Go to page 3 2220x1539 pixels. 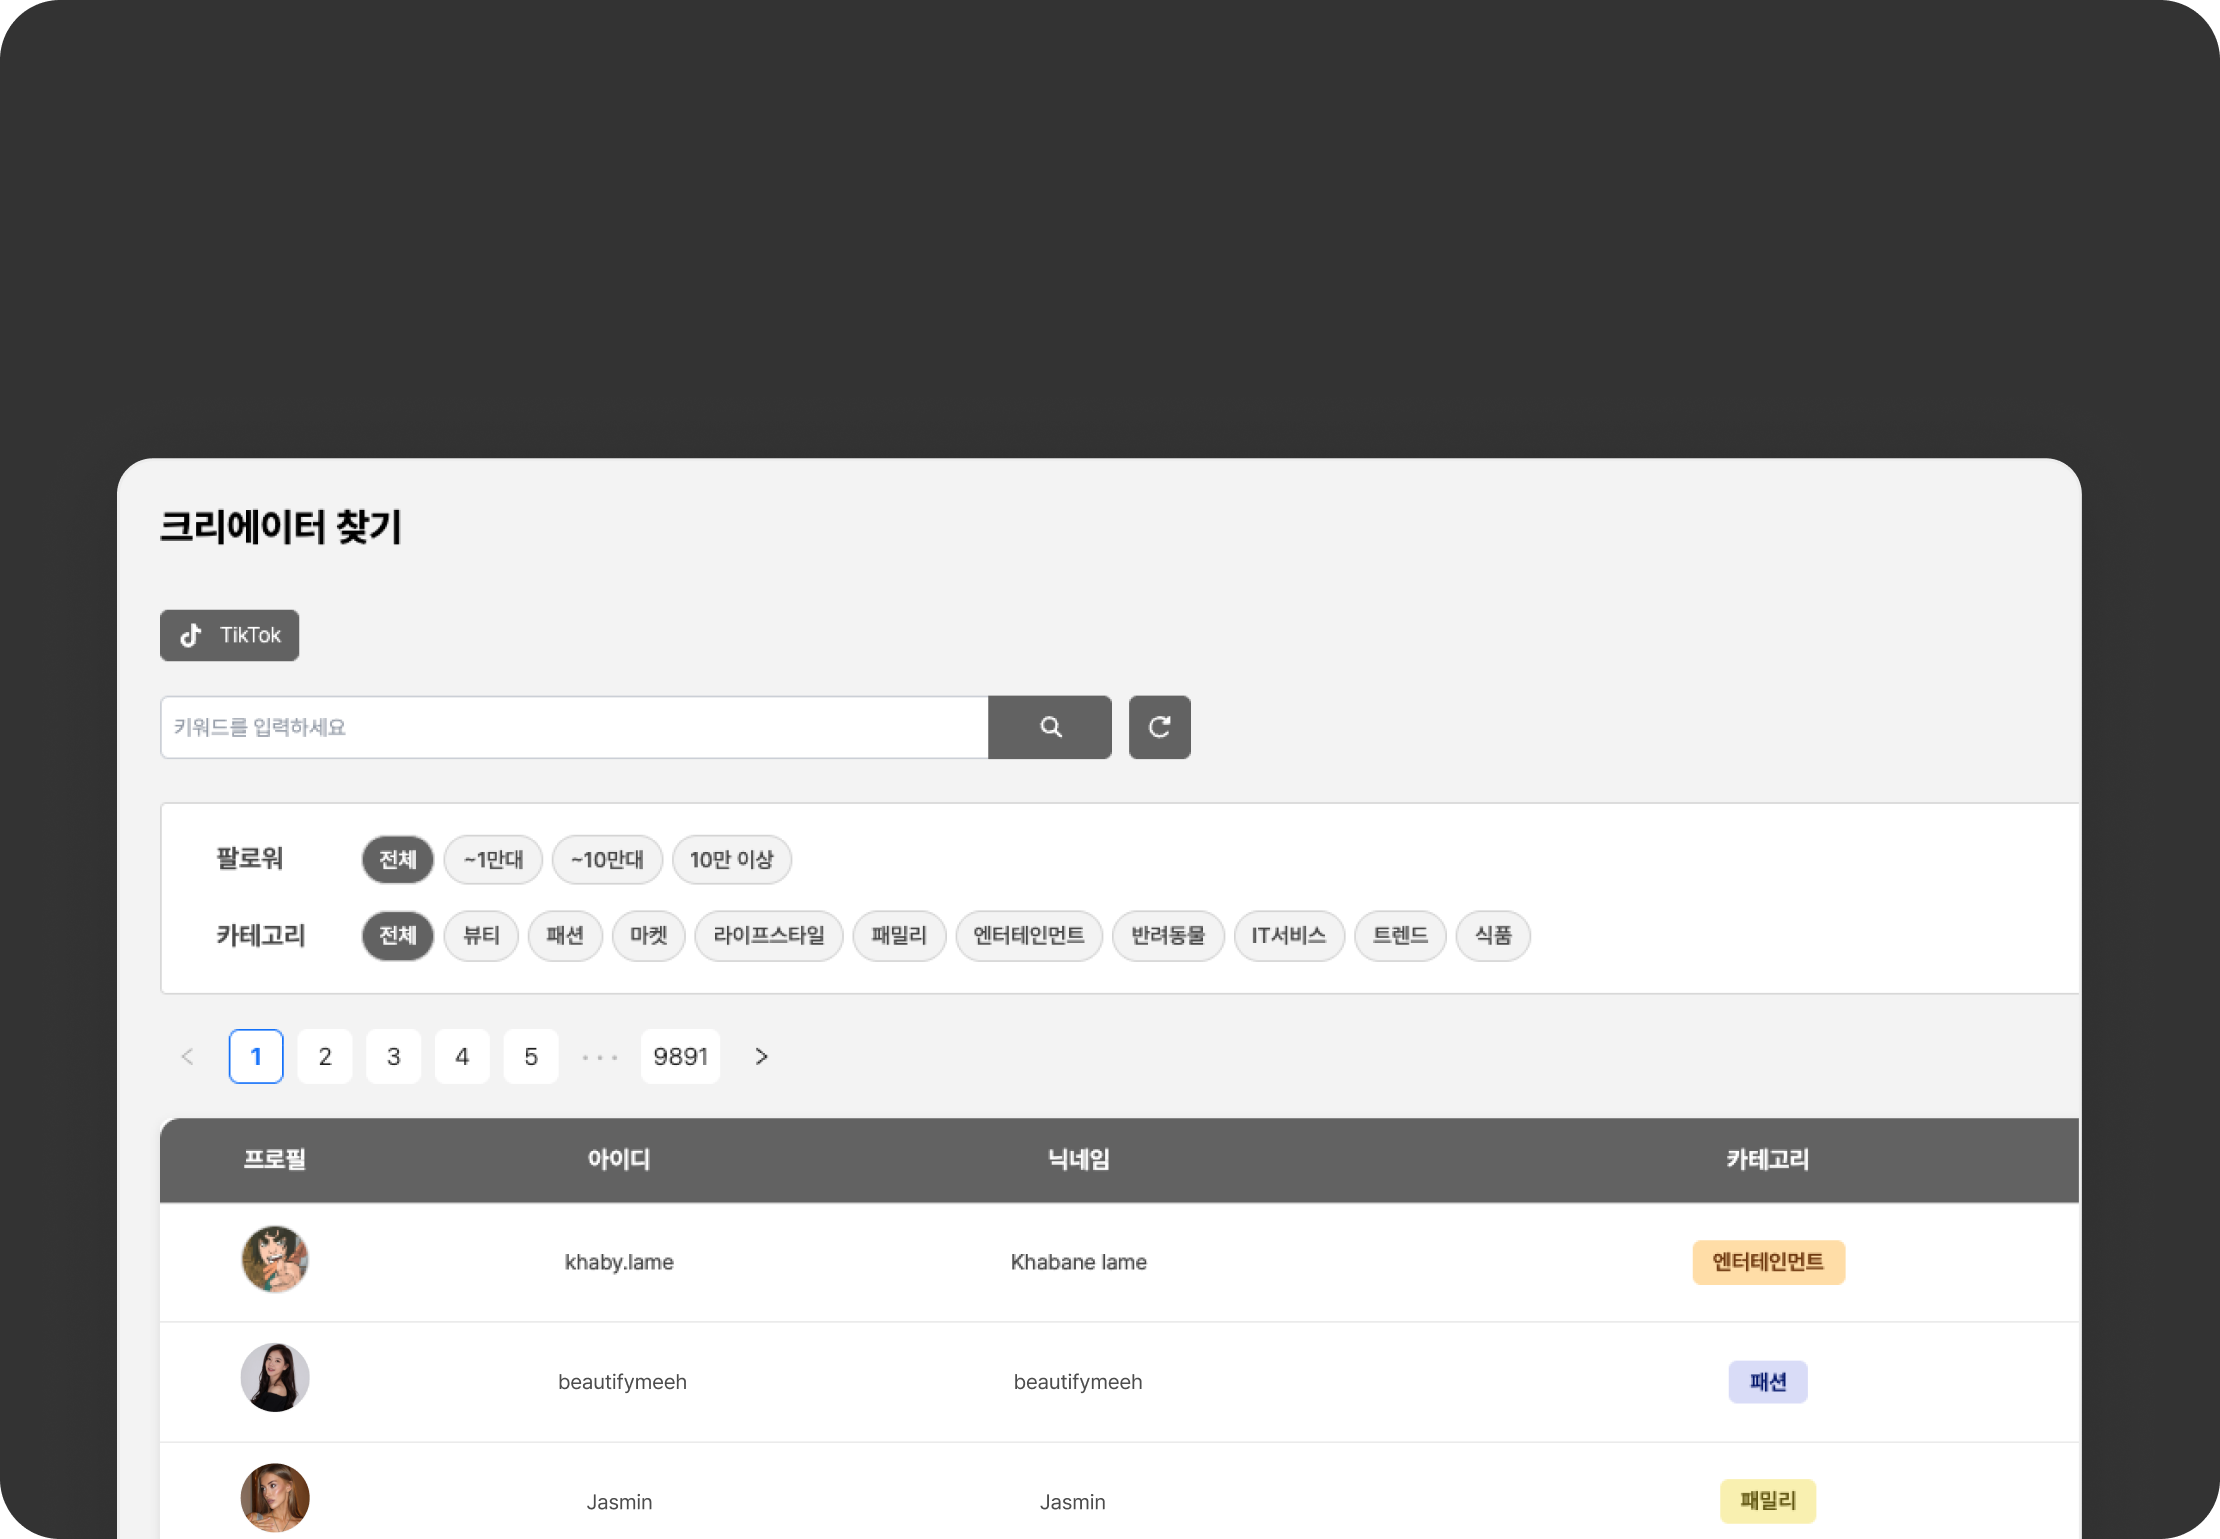point(393,1056)
